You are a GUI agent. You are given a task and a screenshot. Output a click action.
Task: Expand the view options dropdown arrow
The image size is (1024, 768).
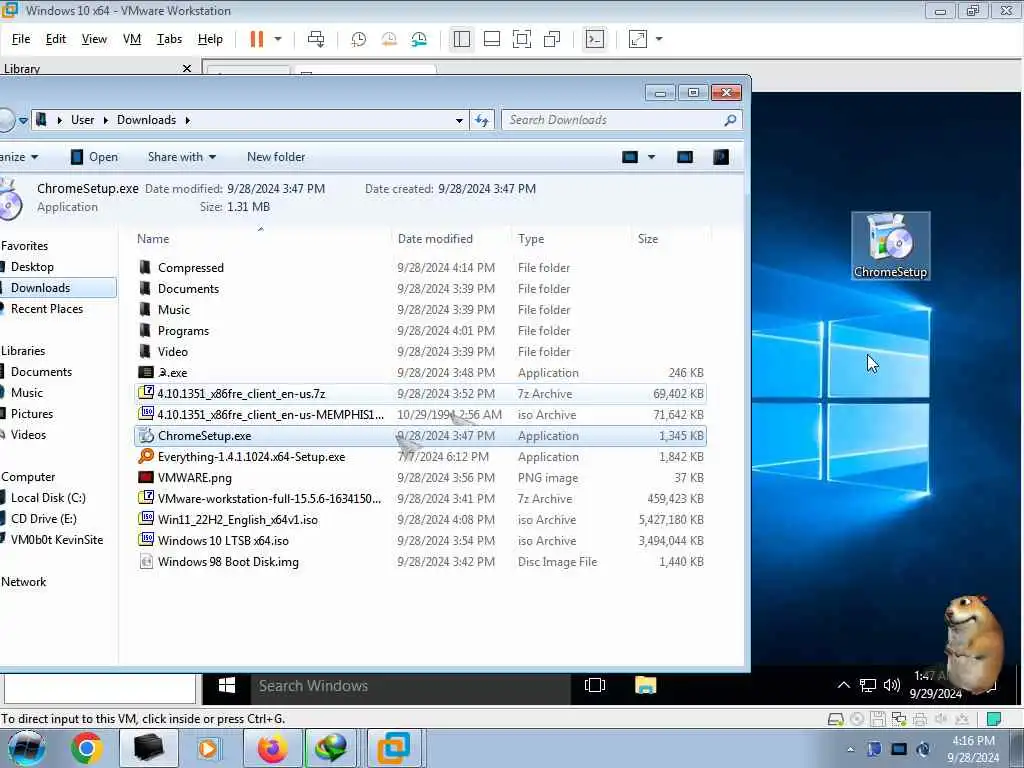(651, 157)
